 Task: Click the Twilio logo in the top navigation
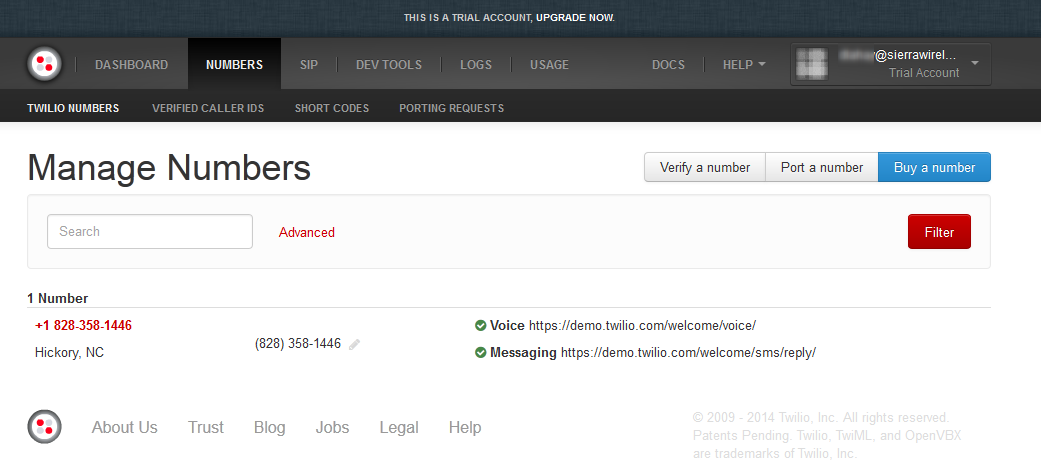pyautogui.click(x=44, y=65)
